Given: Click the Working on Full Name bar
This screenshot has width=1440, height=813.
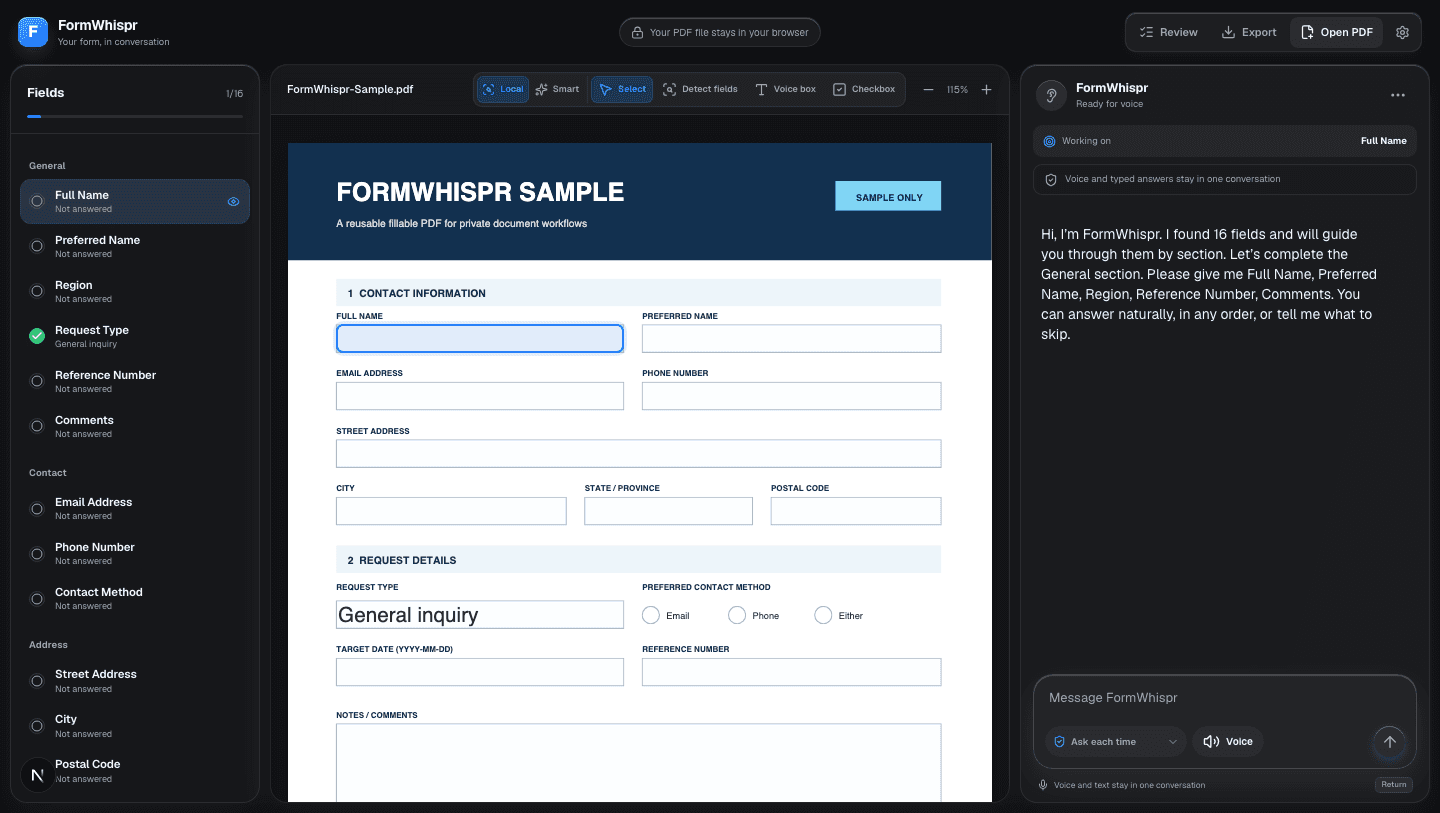Looking at the screenshot, I should click(x=1225, y=141).
